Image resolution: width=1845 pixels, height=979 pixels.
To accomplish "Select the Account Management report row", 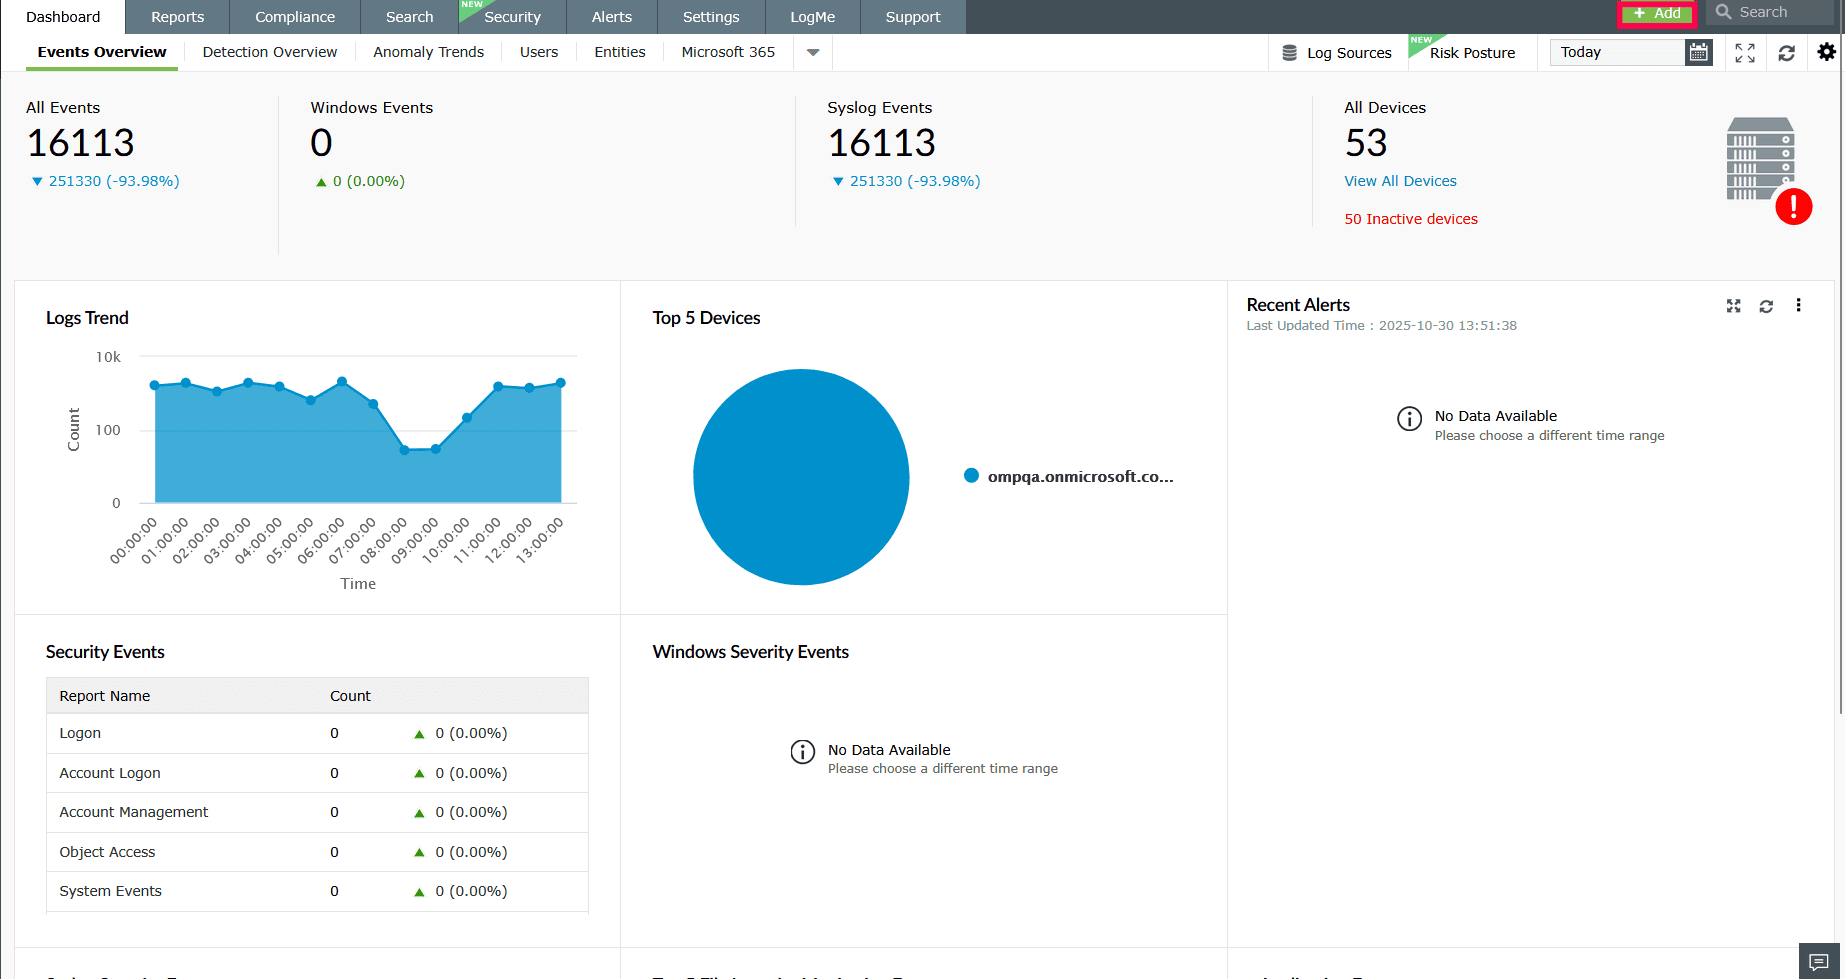I will pos(317,812).
